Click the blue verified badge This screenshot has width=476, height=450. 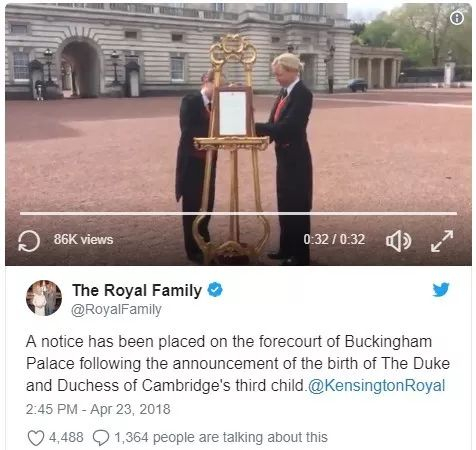pos(215,290)
